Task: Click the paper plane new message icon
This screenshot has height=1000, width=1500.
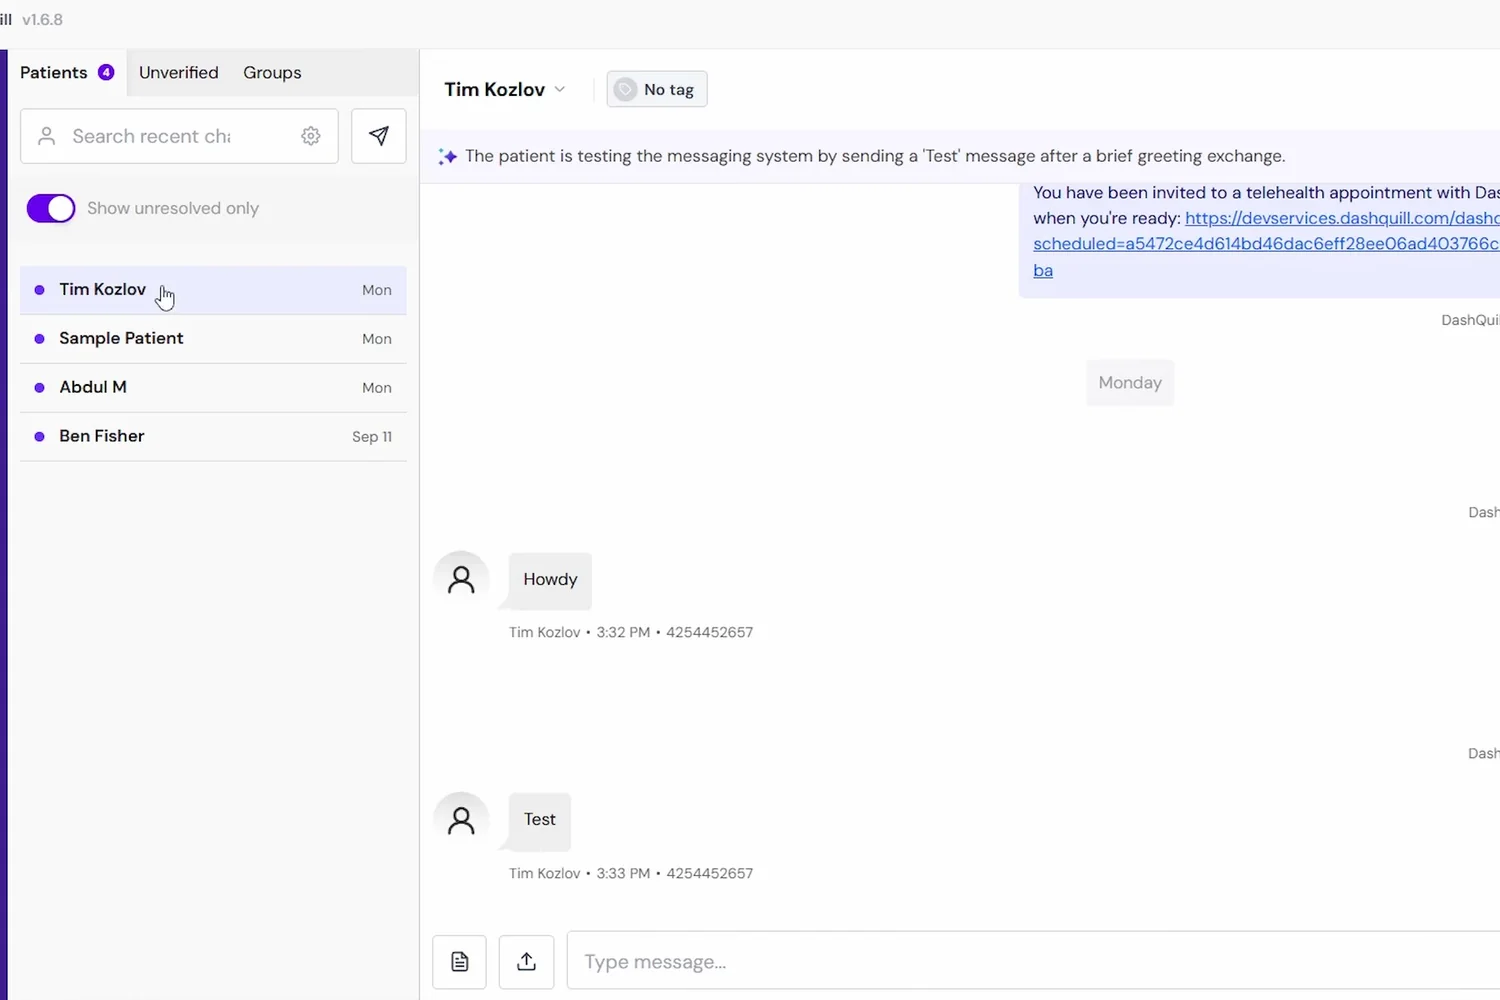Action: pyautogui.click(x=379, y=136)
